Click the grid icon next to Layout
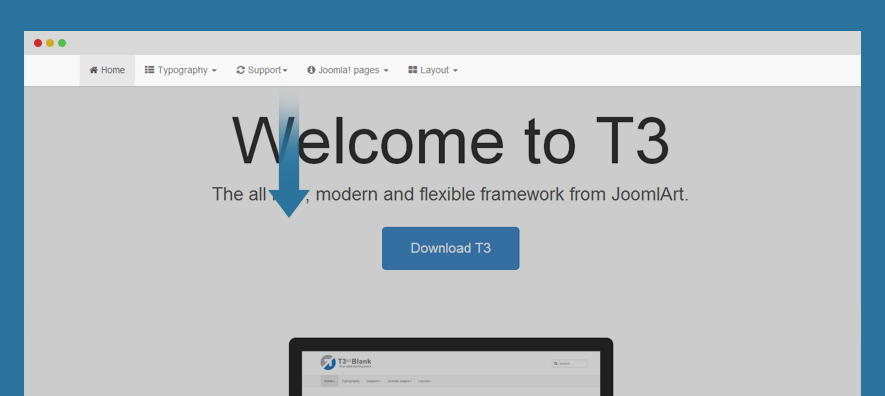The height and width of the screenshot is (396, 885). pos(413,70)
